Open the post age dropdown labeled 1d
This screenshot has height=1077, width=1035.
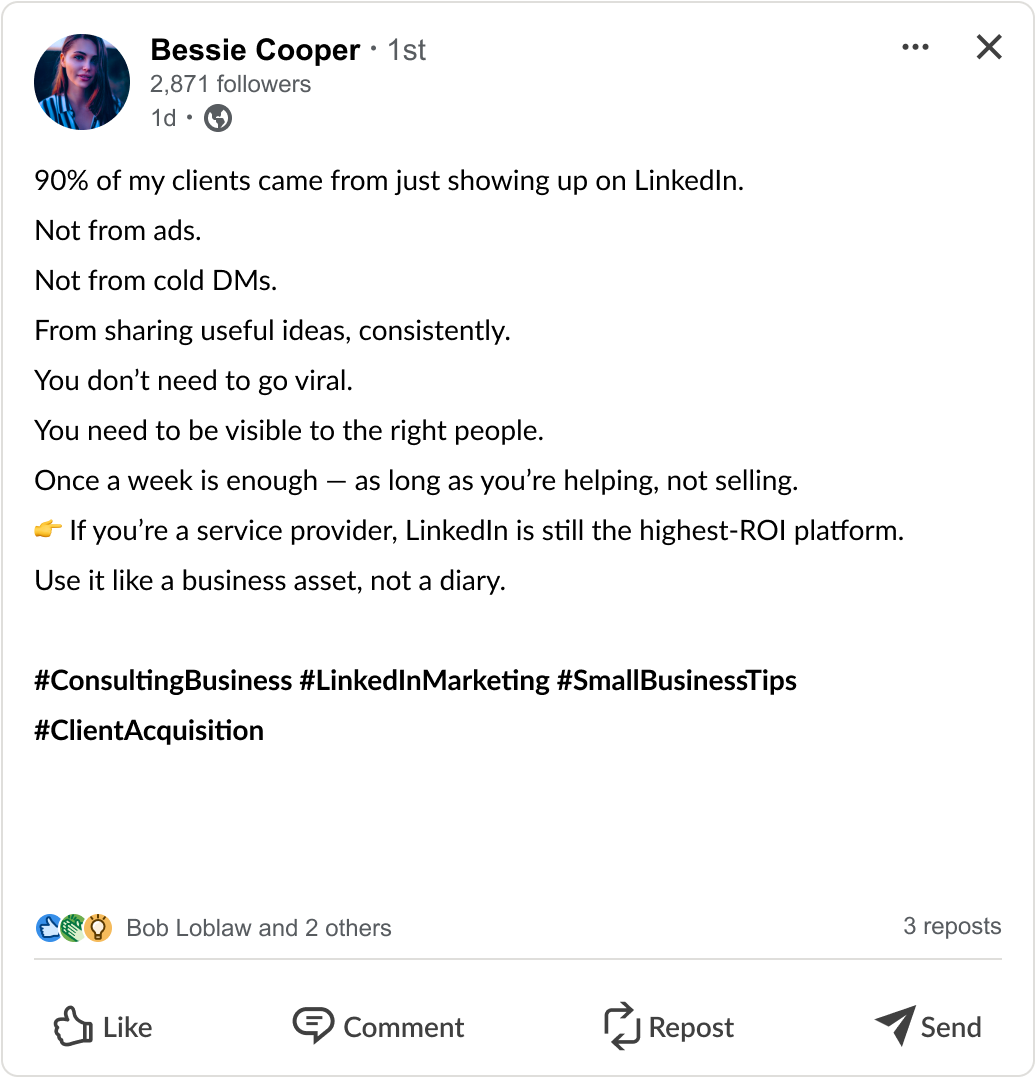pos(161,118)
